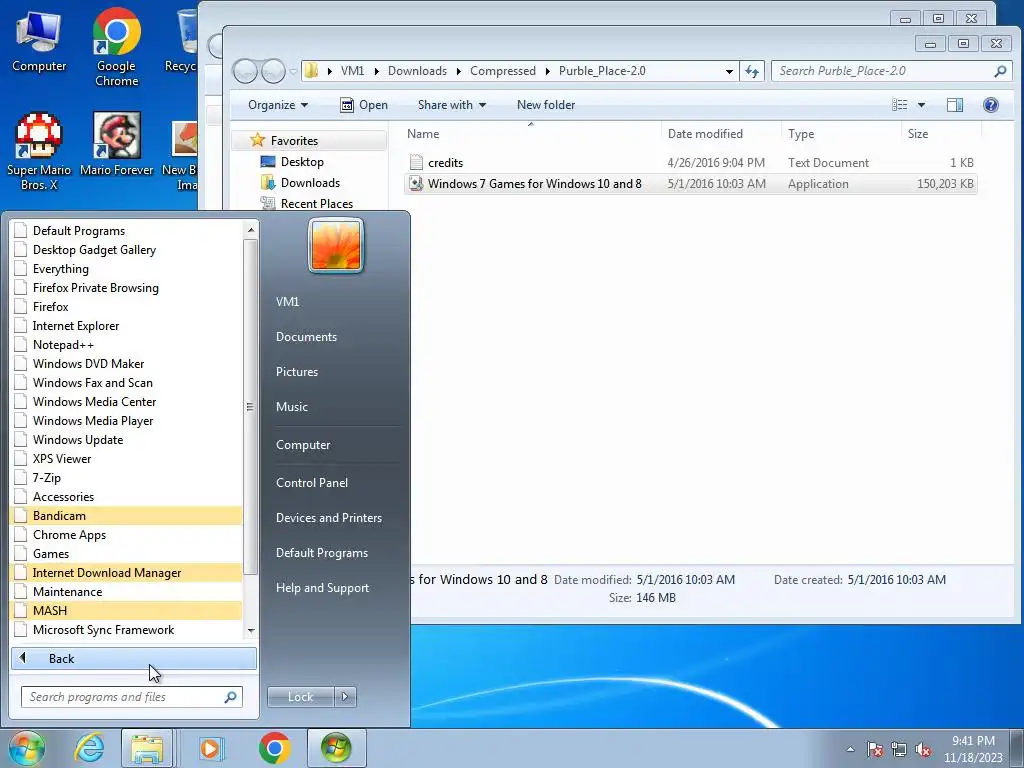
Task: Open Google Chrome desktop shortcut
Action: coord(116,47)
